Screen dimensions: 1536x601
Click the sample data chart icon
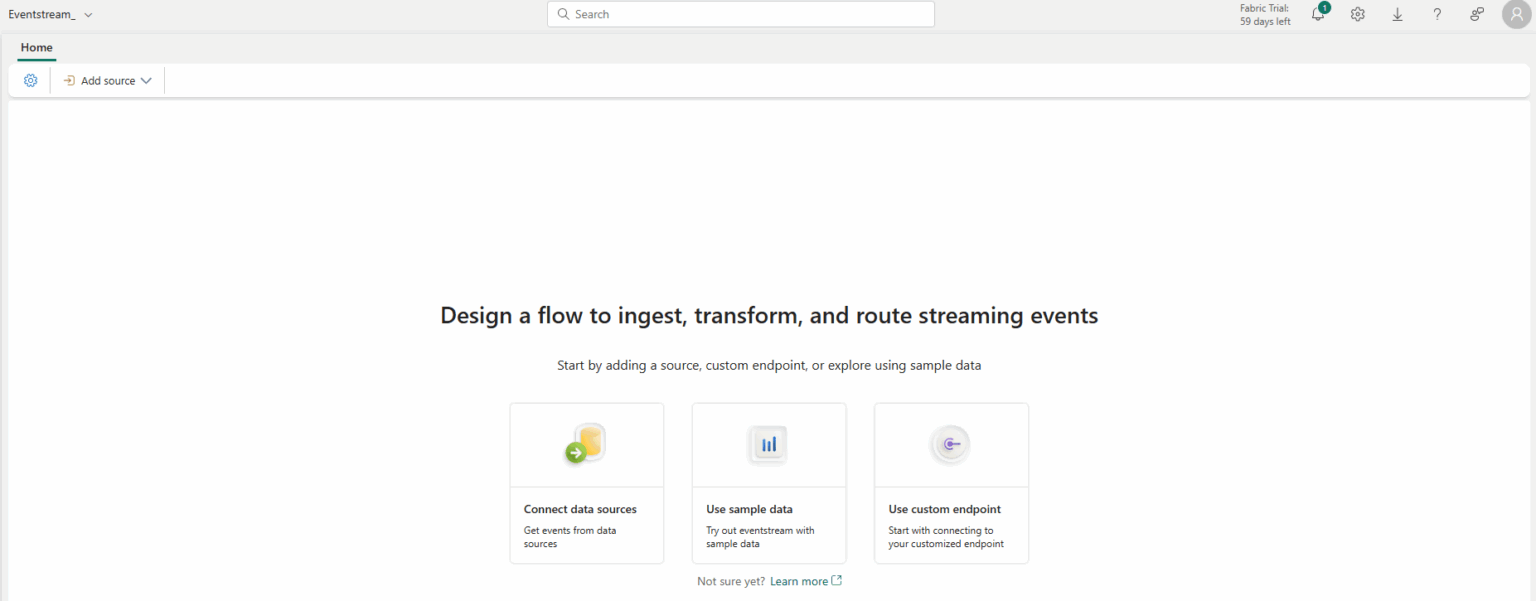768,444
